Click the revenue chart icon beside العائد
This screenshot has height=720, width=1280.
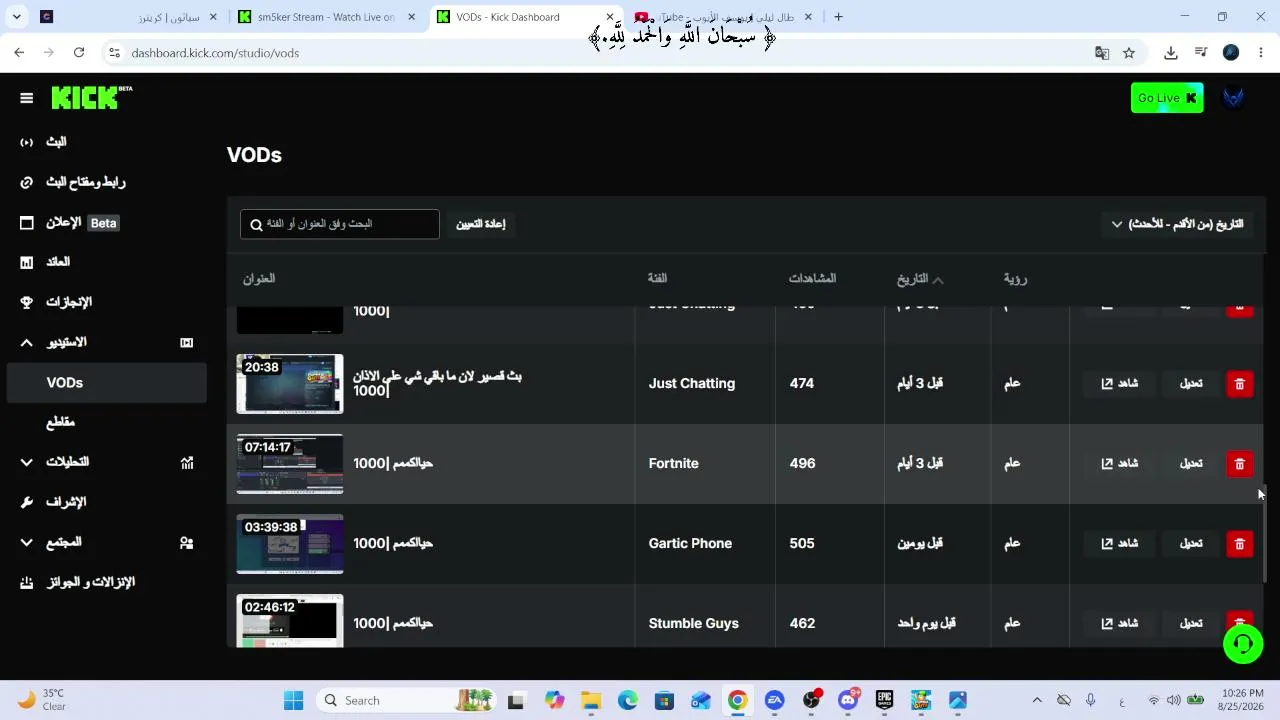[x=27, y=262]
